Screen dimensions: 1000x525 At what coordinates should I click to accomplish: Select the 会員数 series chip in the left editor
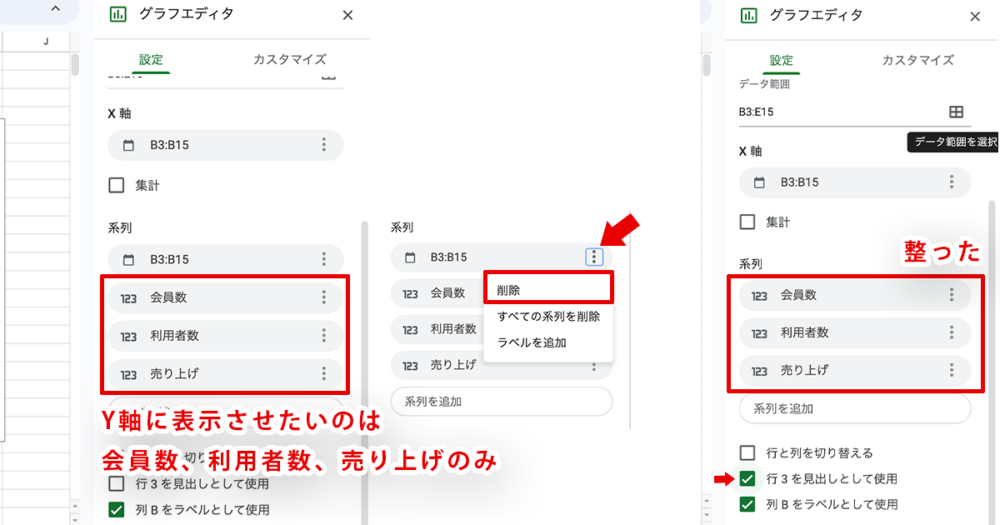pyautogui.click(x=226, y=297)
